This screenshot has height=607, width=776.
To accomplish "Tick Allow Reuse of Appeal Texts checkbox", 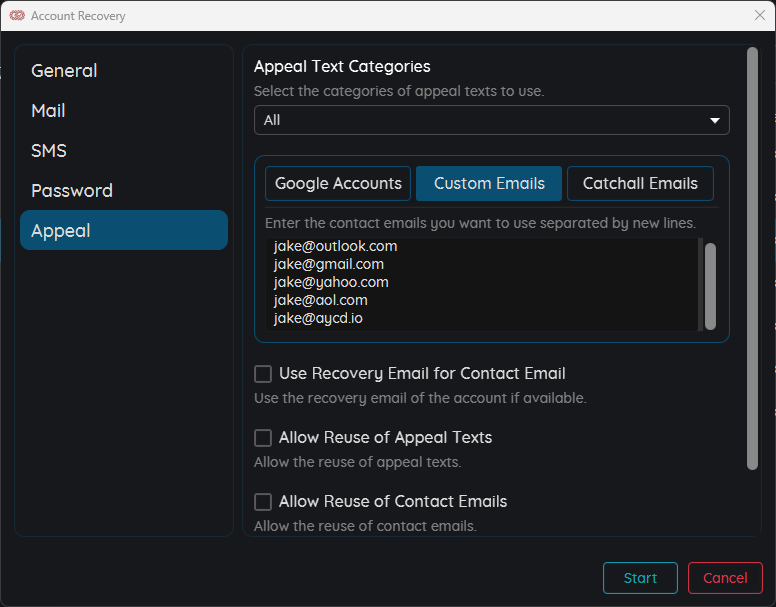I will coord(263,438).
